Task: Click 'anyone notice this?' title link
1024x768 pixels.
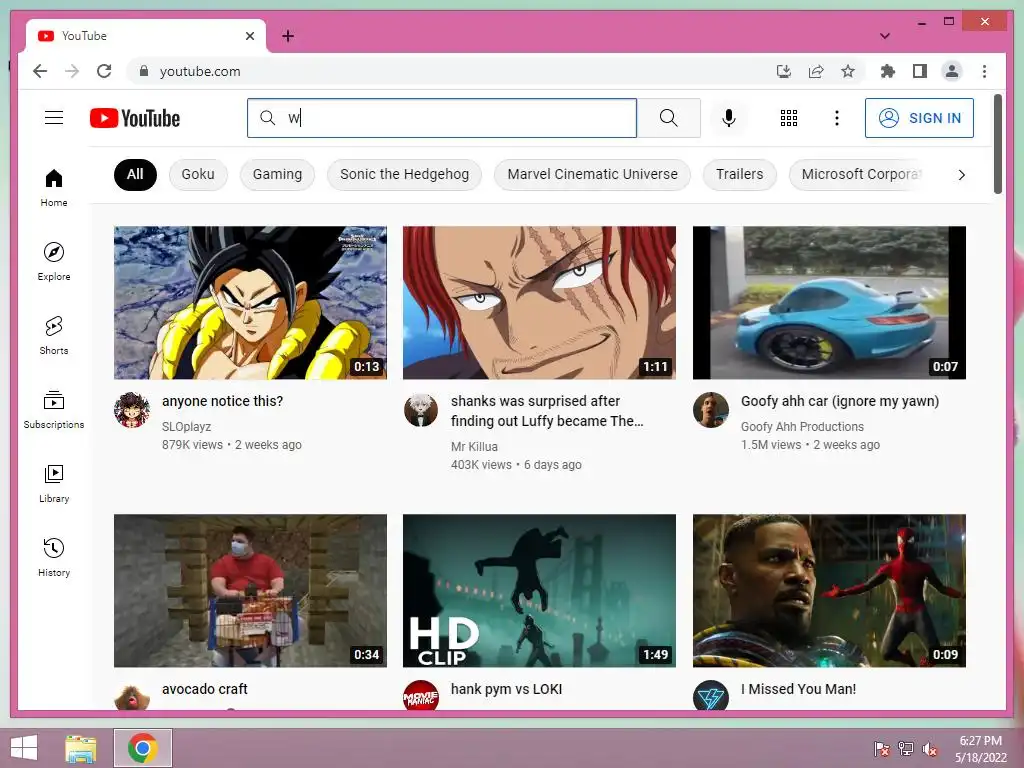Action: pyautogui.click(x=223, y=401)
